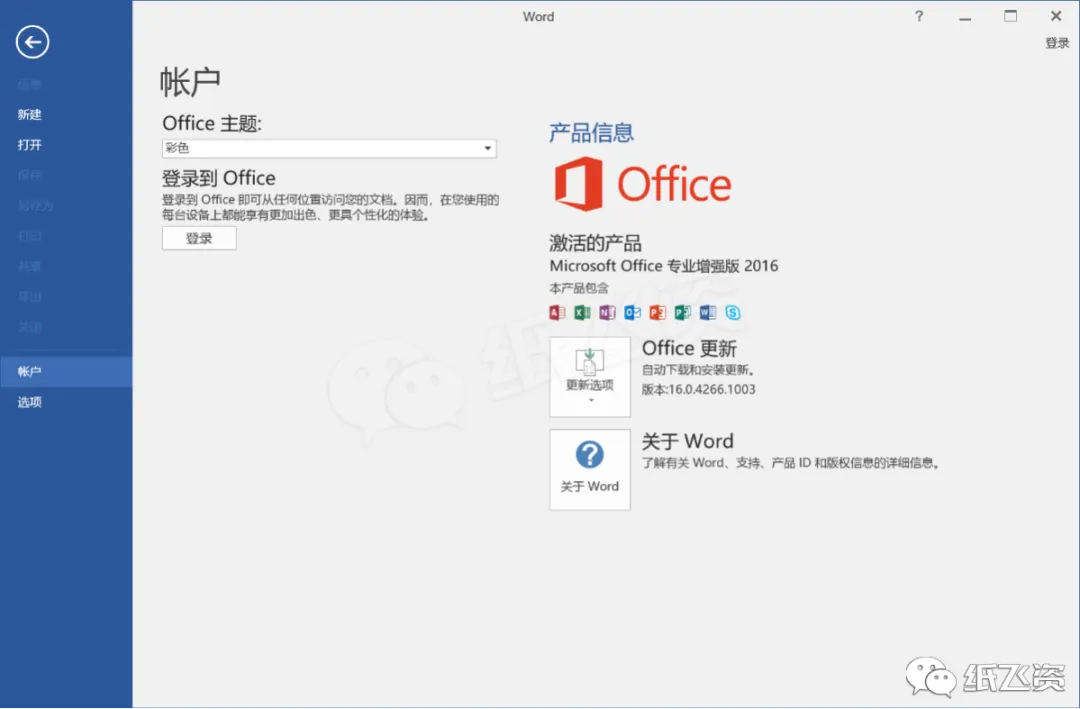Click the red Office logo
The width and height of the screenshot is (1080, 709).
643,184
